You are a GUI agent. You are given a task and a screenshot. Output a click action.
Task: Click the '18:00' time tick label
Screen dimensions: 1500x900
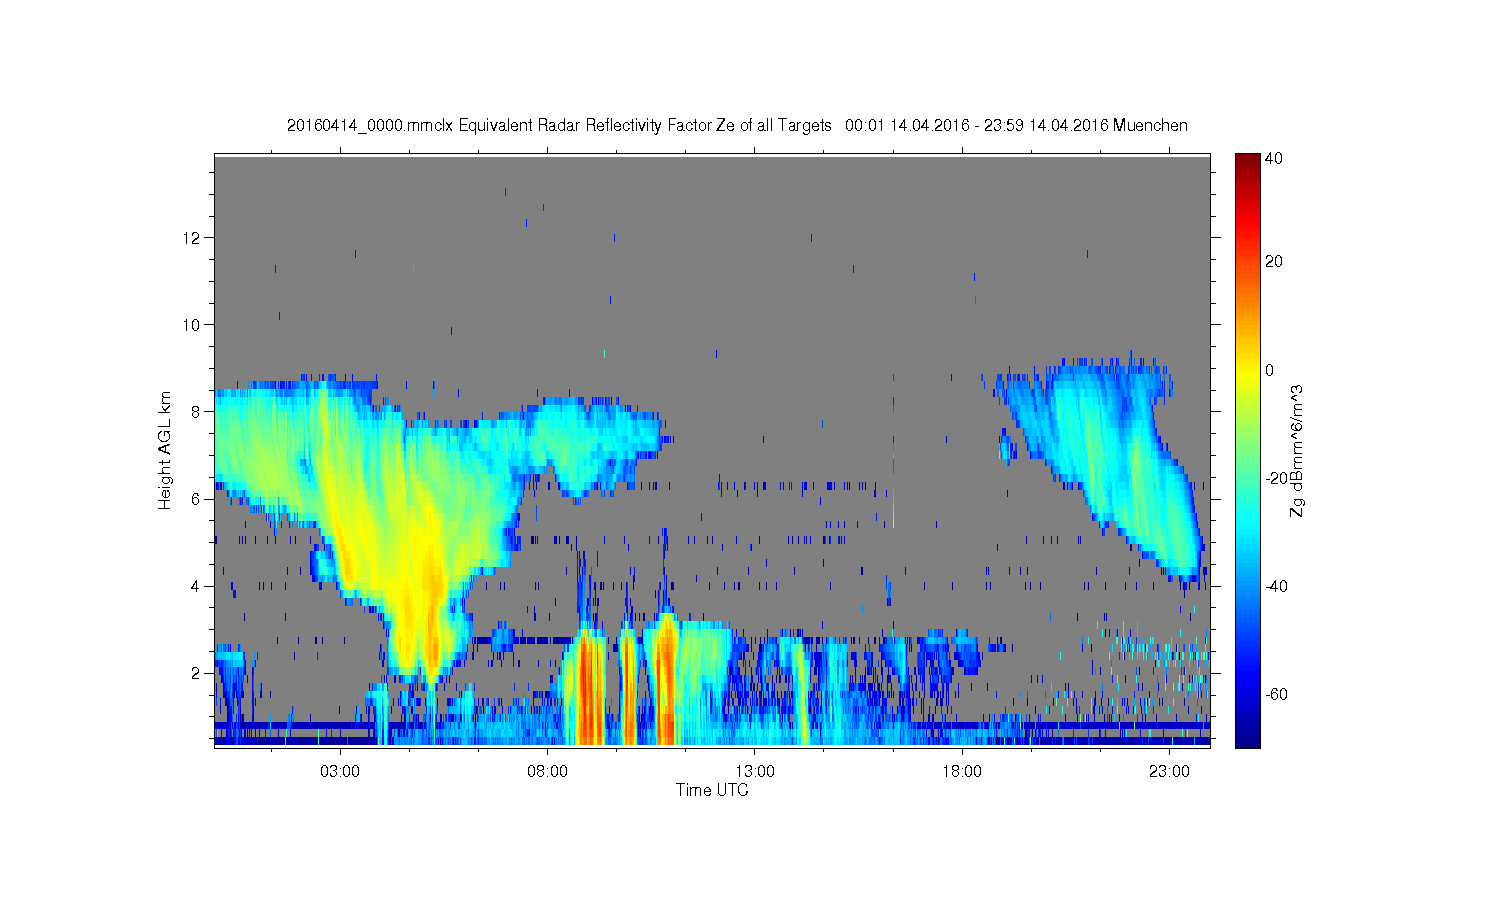pyautogui.click(x=962, y=772)
